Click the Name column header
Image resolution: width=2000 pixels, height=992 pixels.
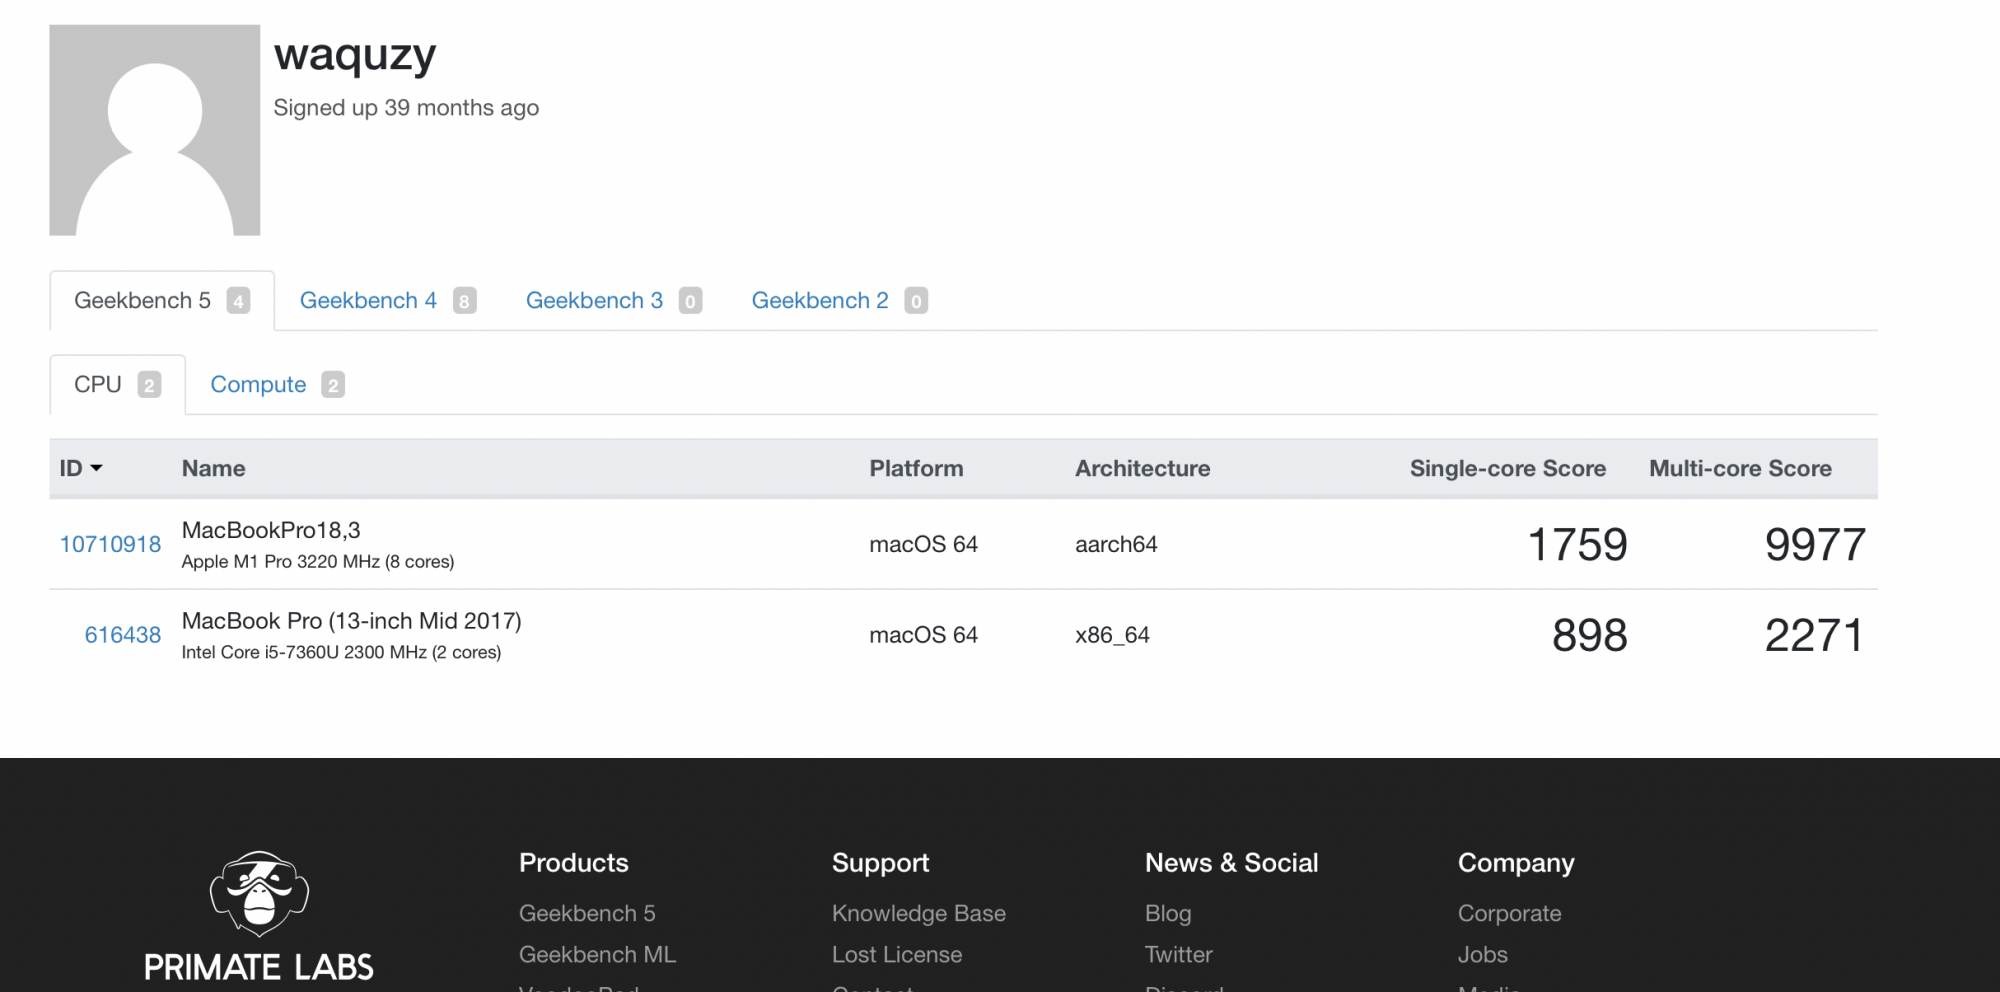click(213, 468)
